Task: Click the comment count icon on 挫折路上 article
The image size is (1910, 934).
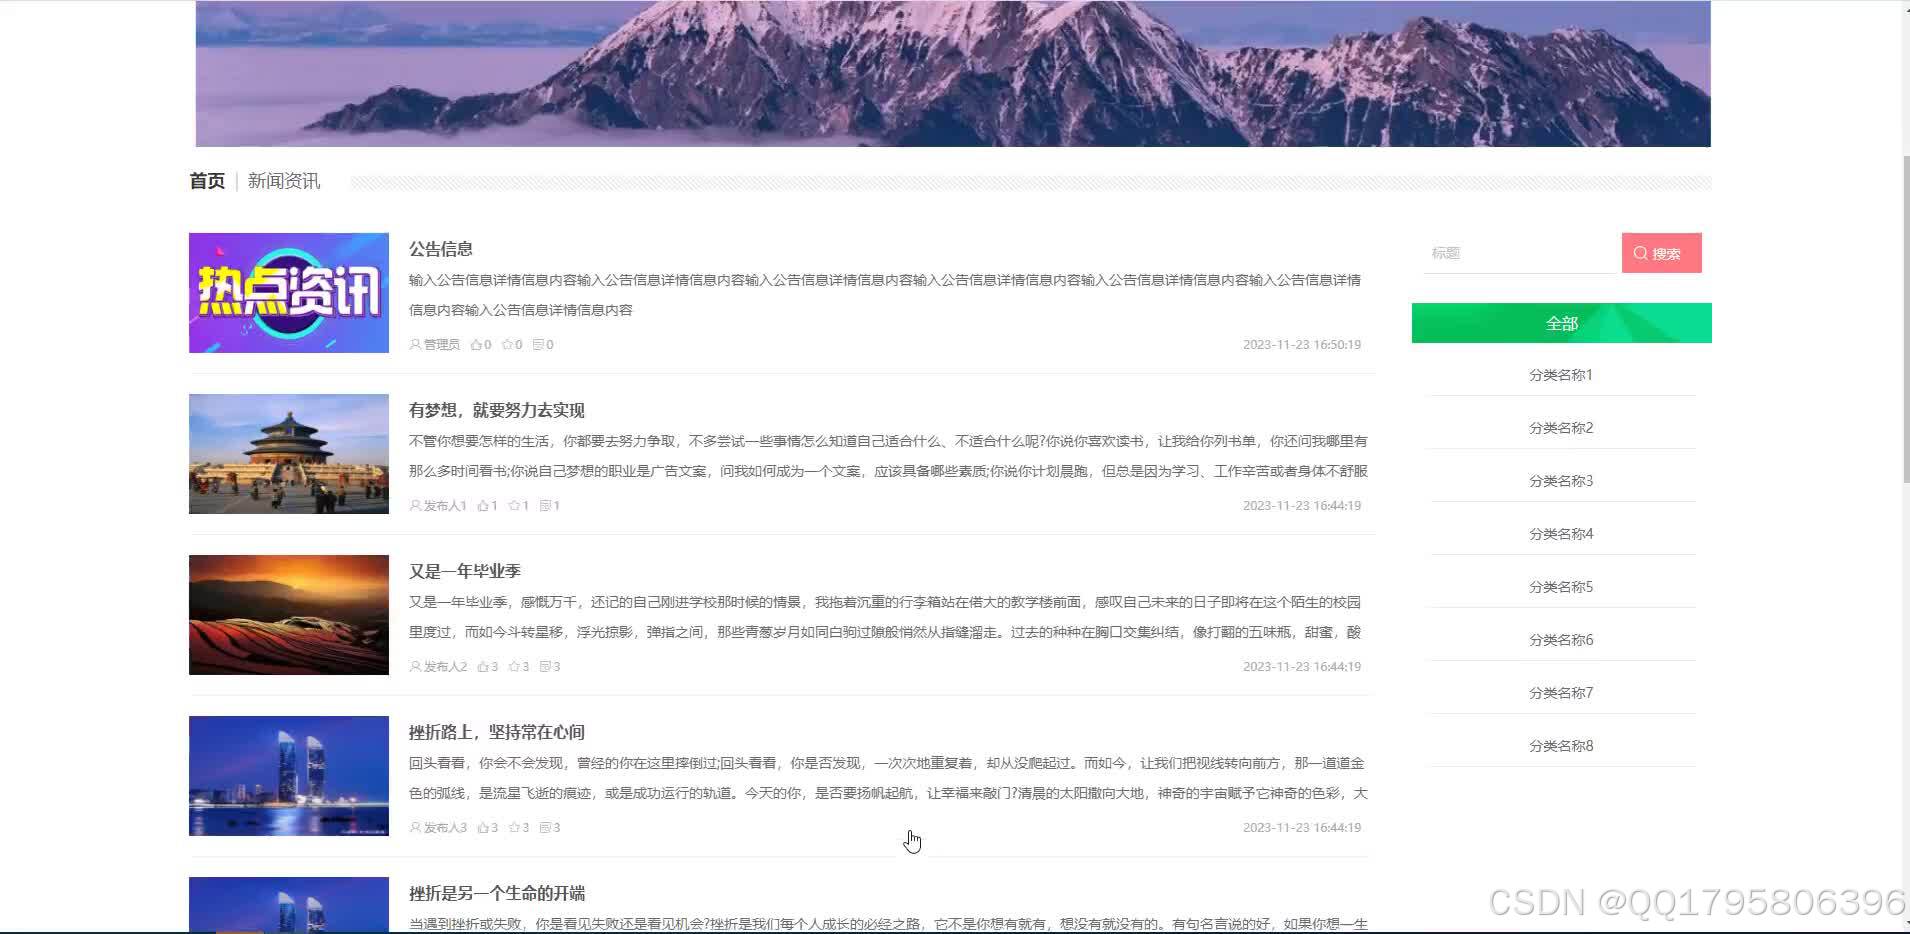Action: tap(545, 827)
